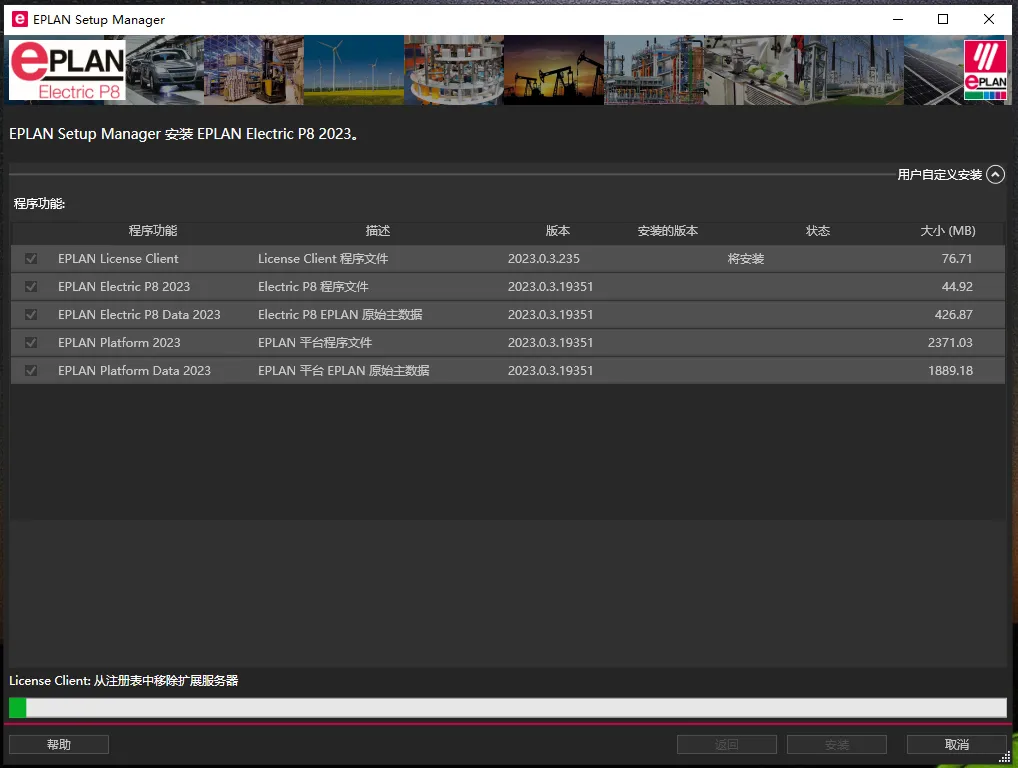Toggle the EPLAN Platform 2023 checkbox
This screenshot has height=768, width=1018.
tap(31, 342)
